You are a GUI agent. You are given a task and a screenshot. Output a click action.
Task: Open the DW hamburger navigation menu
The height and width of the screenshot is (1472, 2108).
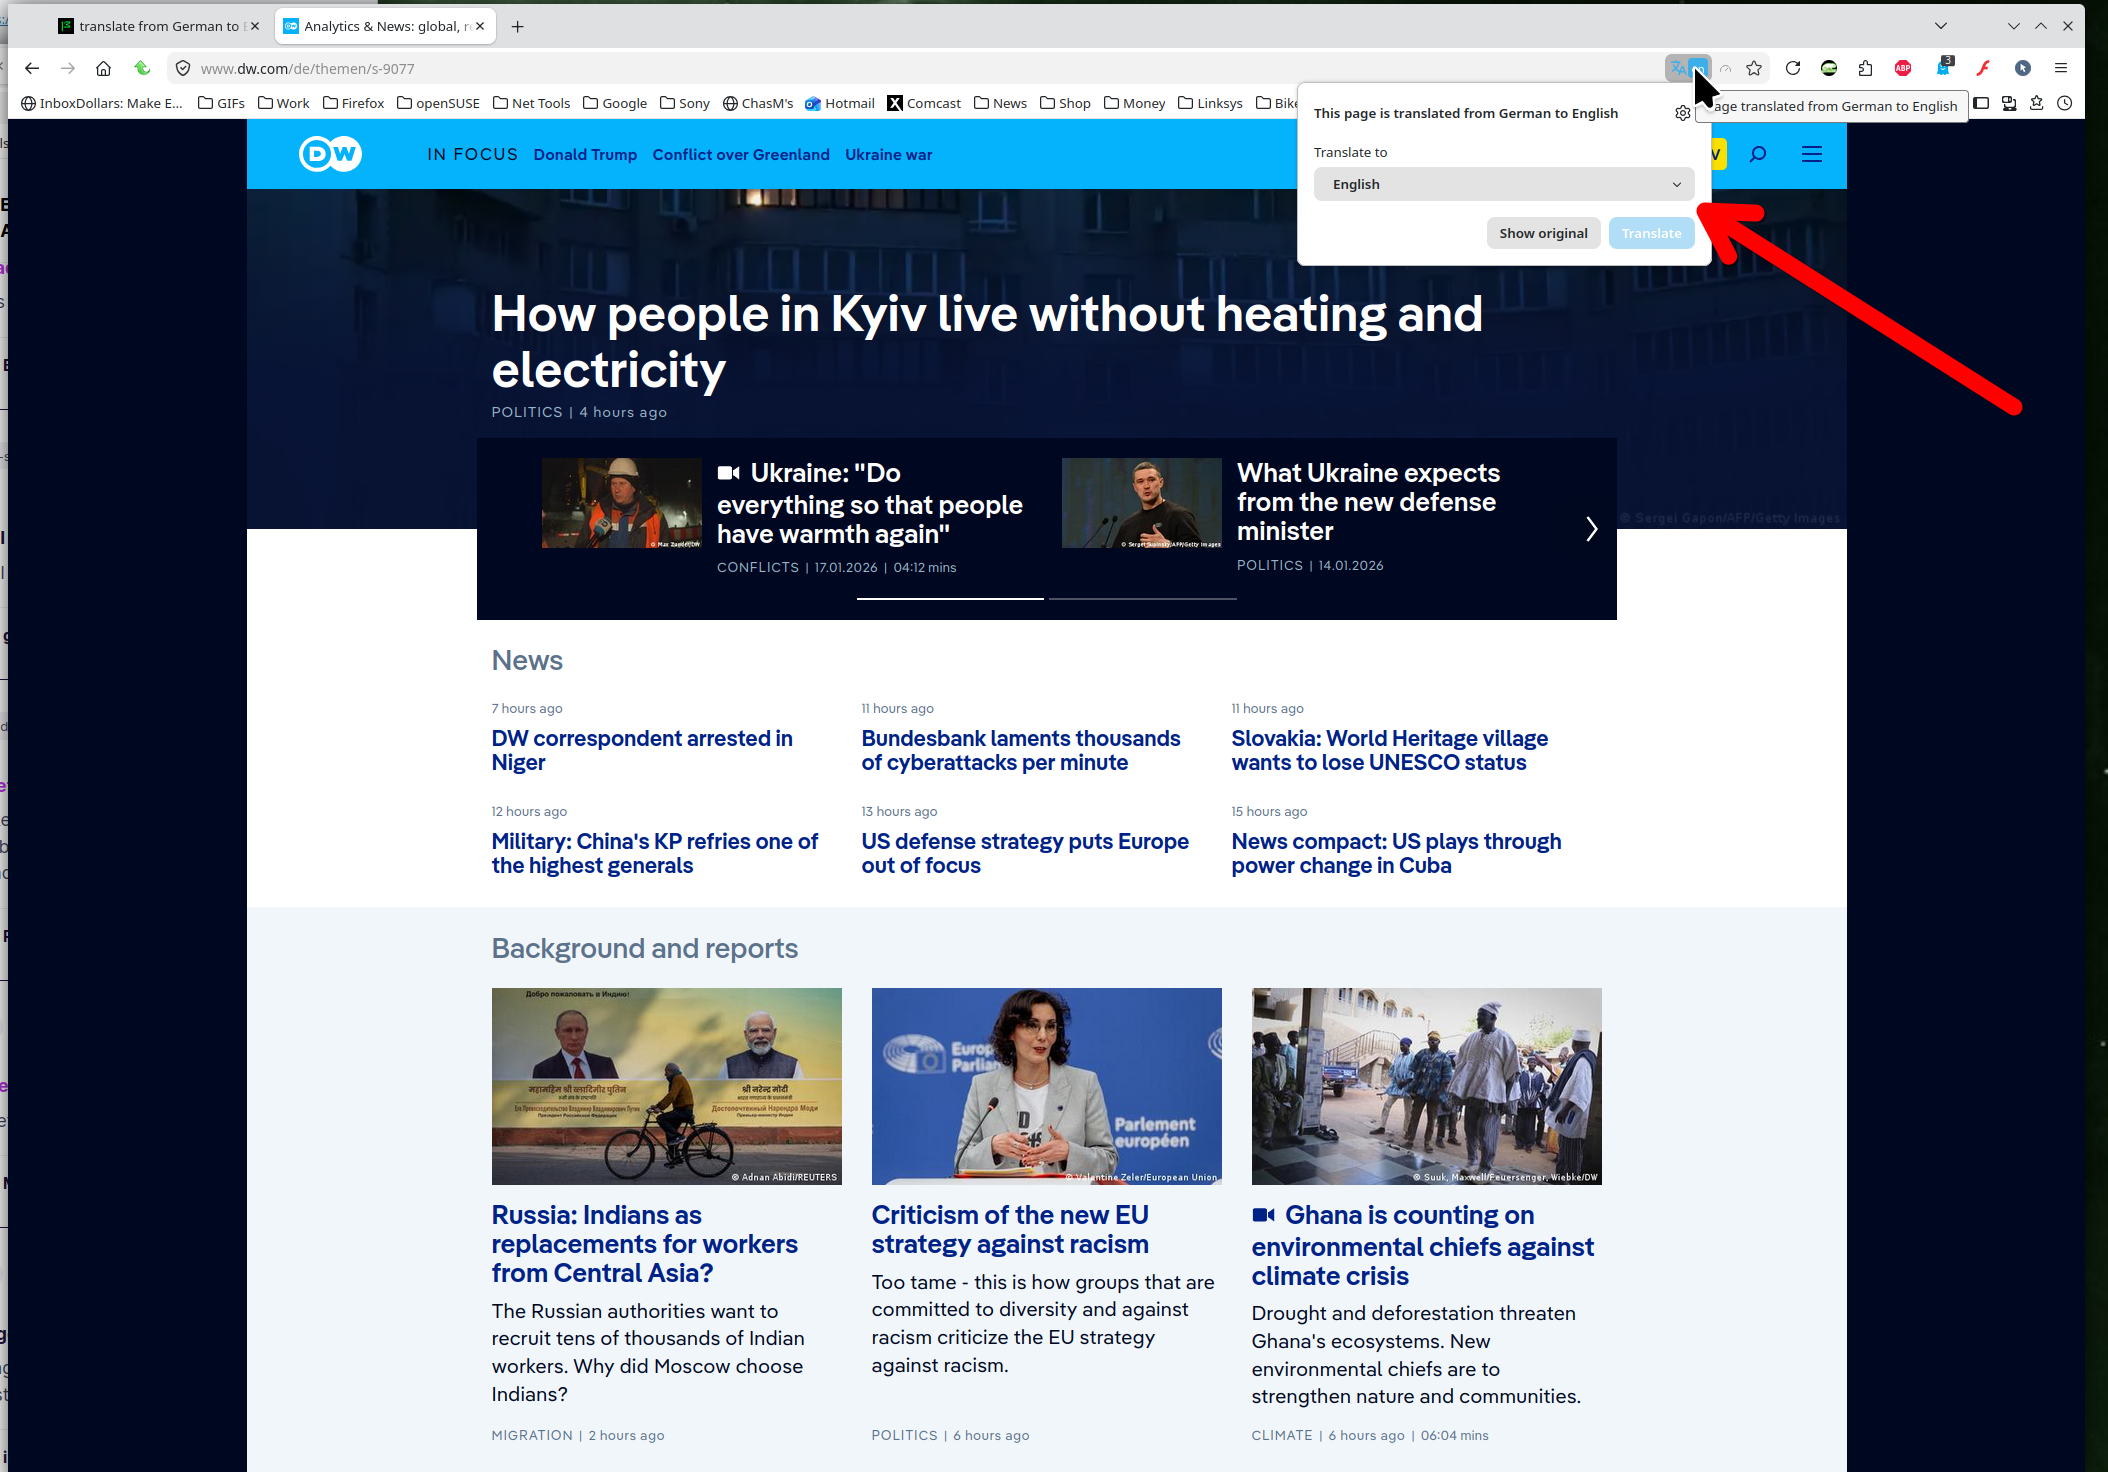pos(1811,154)
